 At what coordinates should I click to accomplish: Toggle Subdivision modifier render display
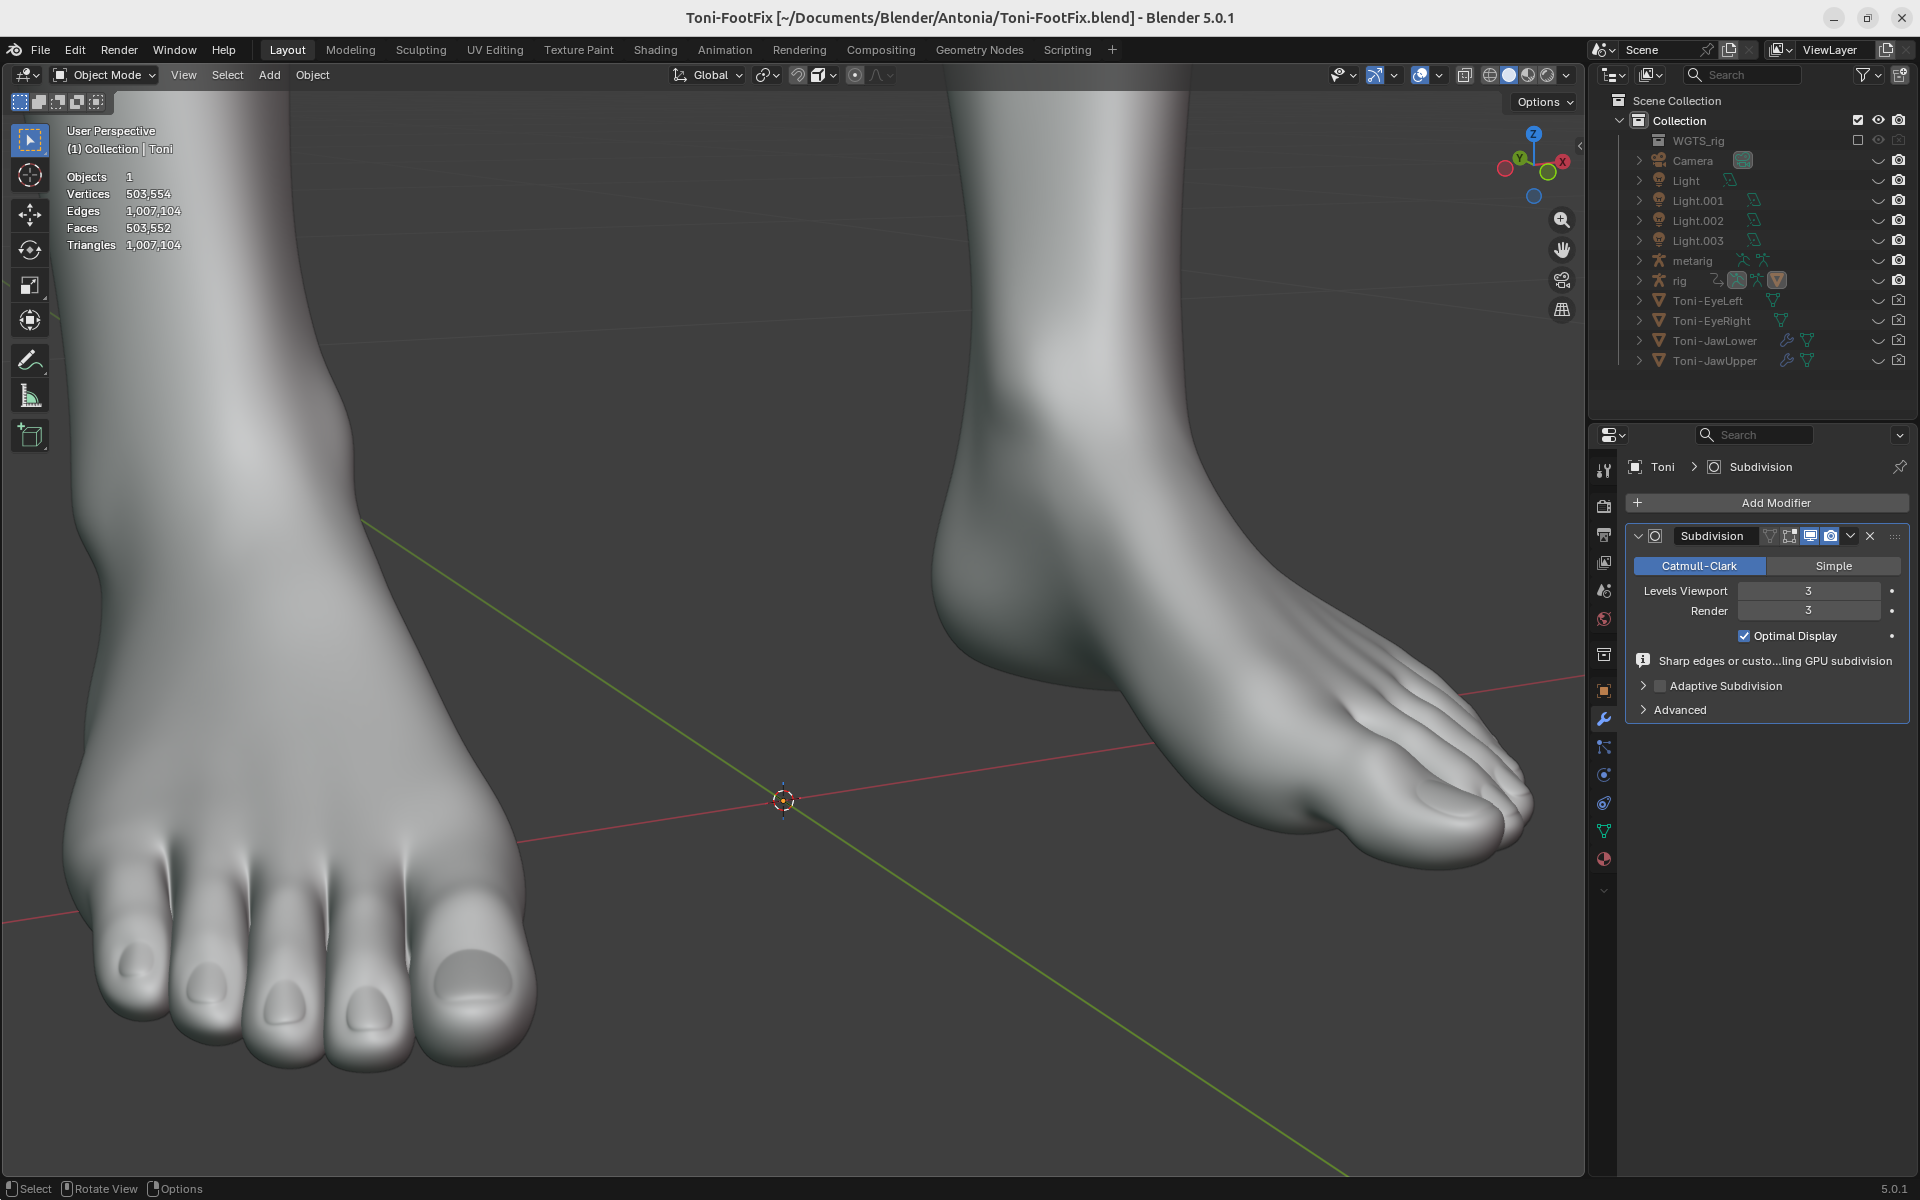(x=1830, y=536)
